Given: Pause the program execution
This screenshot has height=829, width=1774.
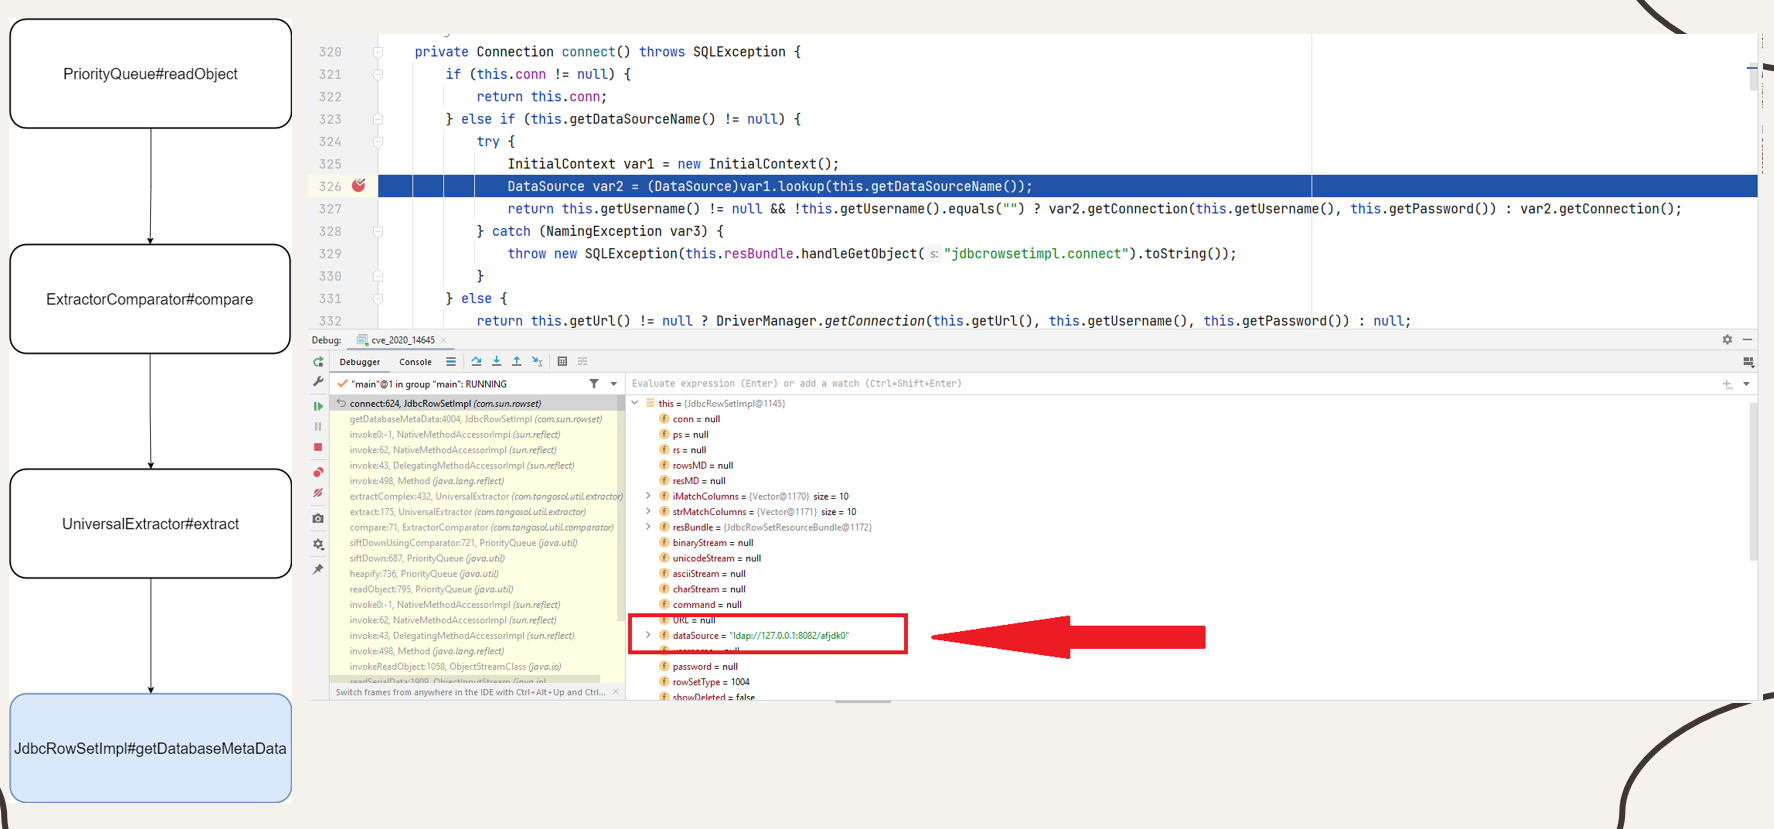Looking at the screenshot, I should click(318, 427).
